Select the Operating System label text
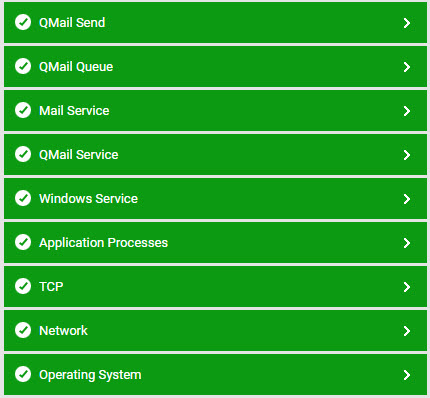The height and width of the screenshot is (398, 430). (x=90, y=375)
